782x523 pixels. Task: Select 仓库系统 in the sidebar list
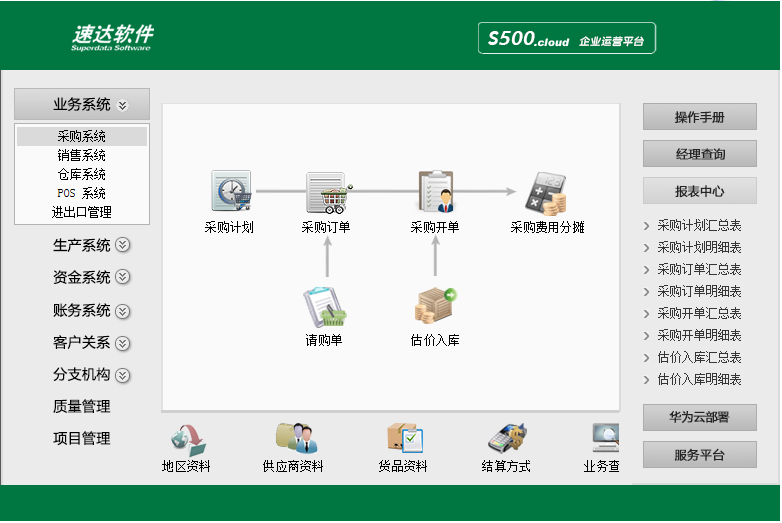tap(82, 174)
